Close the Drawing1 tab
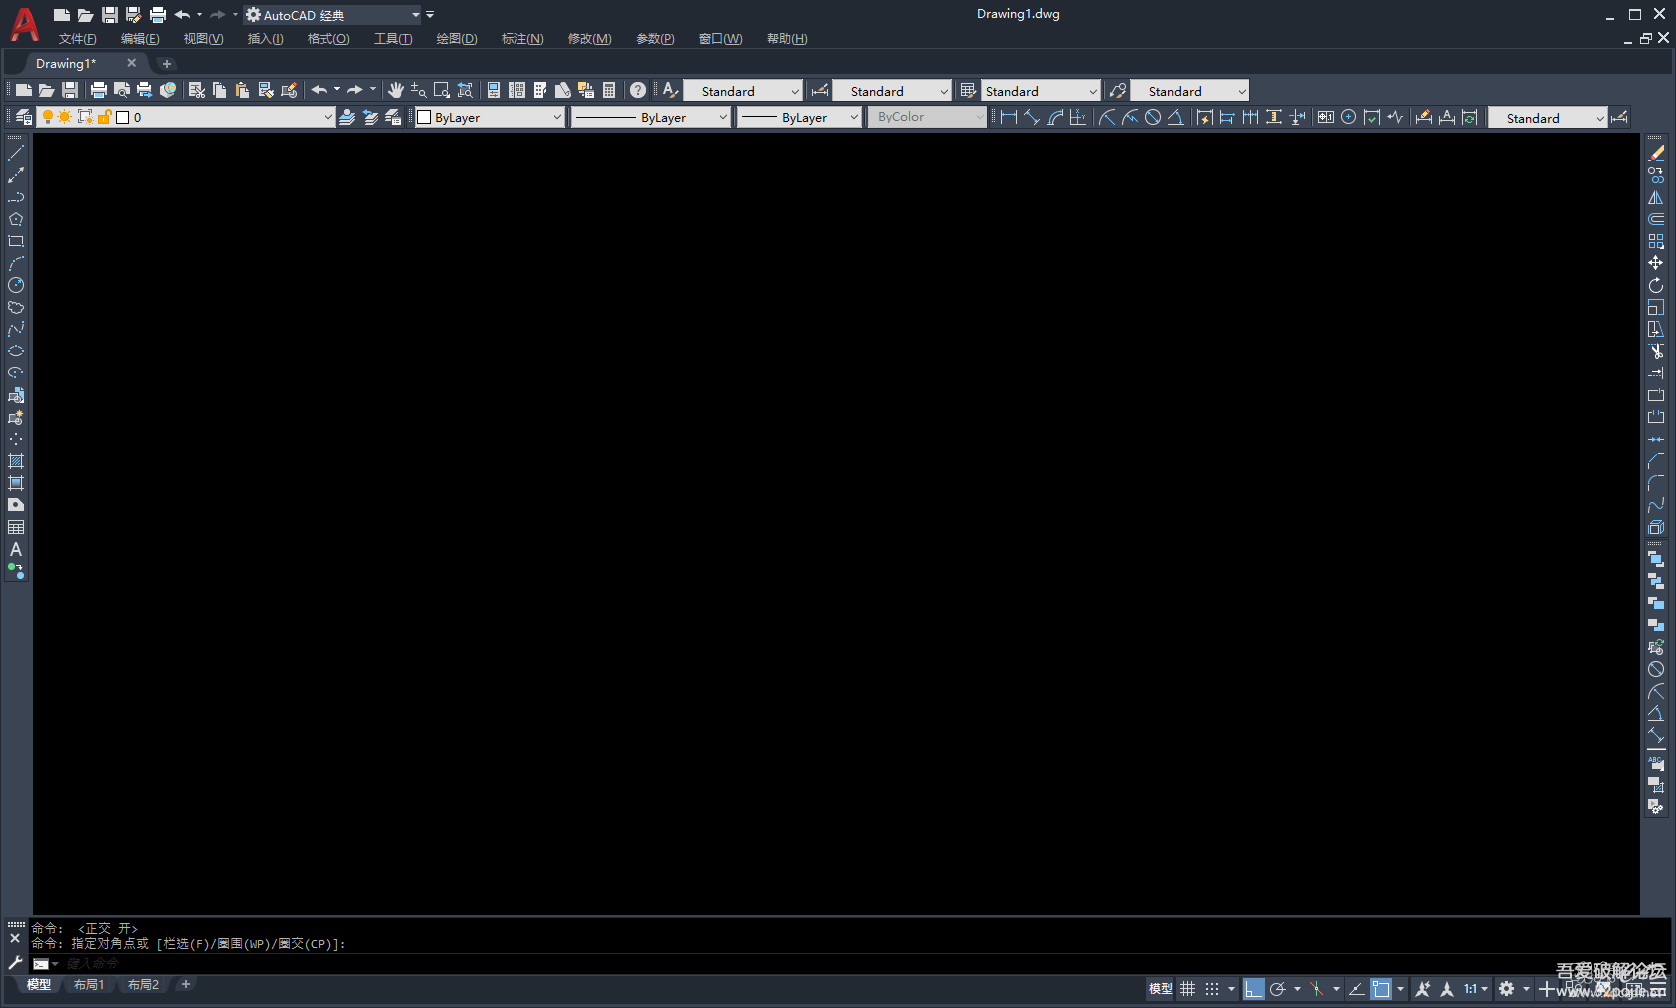The height and width of the screenshot is (1008, 1676). pyautogui.click(x=131, y=63)
